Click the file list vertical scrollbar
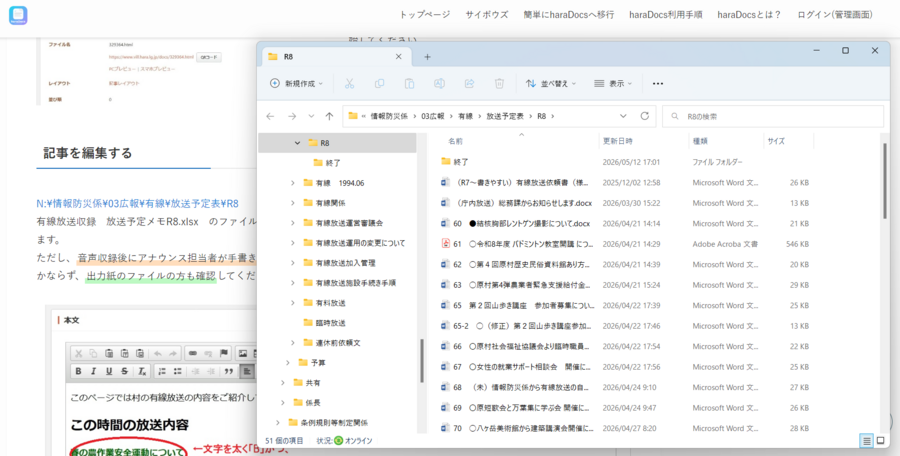 (x=886, y=181)
